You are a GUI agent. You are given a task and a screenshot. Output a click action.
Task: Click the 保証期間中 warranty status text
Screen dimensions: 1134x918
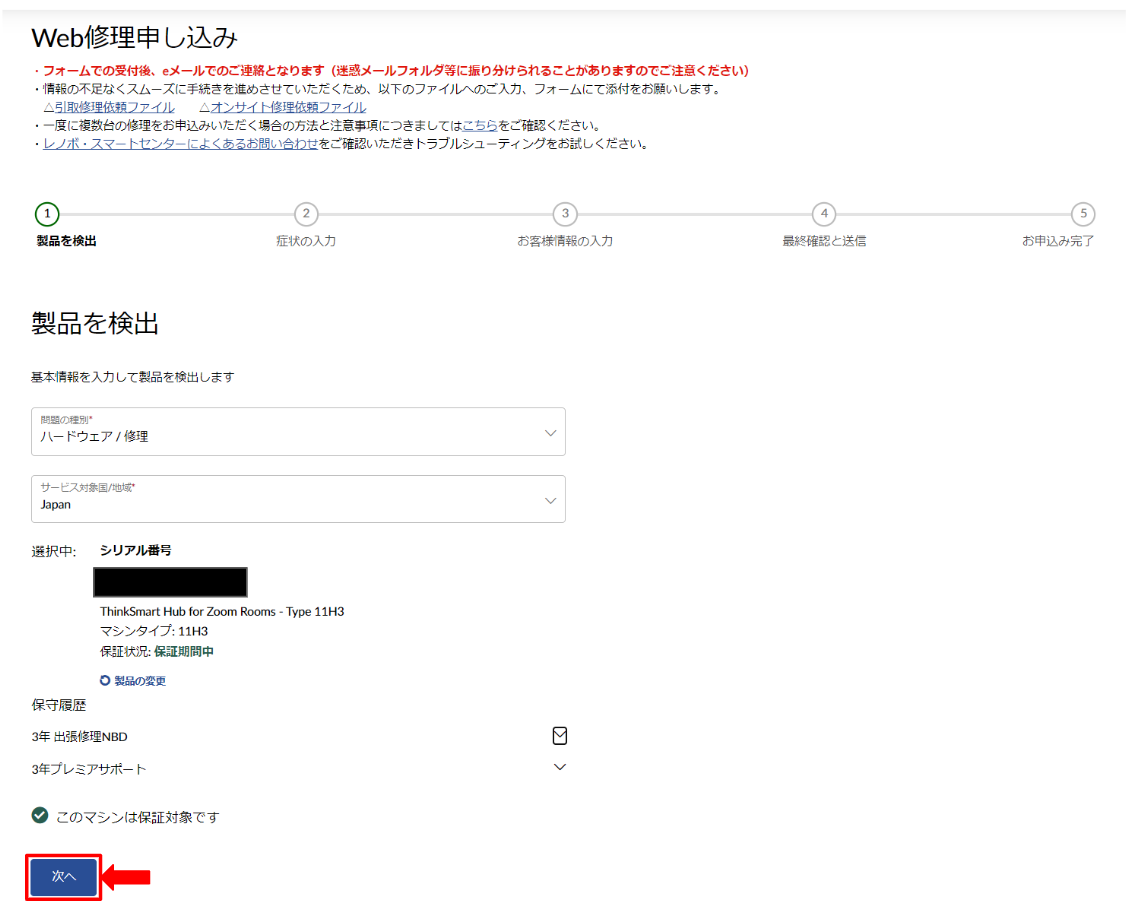[x=184, y=652]
